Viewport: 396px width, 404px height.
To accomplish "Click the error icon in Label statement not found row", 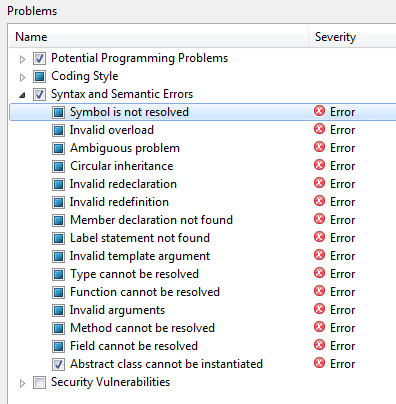I will [319, 237].
